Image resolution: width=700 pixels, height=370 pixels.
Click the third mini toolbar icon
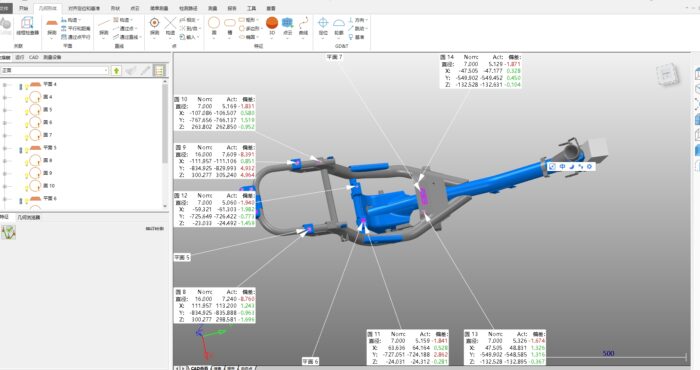point(571,166)
